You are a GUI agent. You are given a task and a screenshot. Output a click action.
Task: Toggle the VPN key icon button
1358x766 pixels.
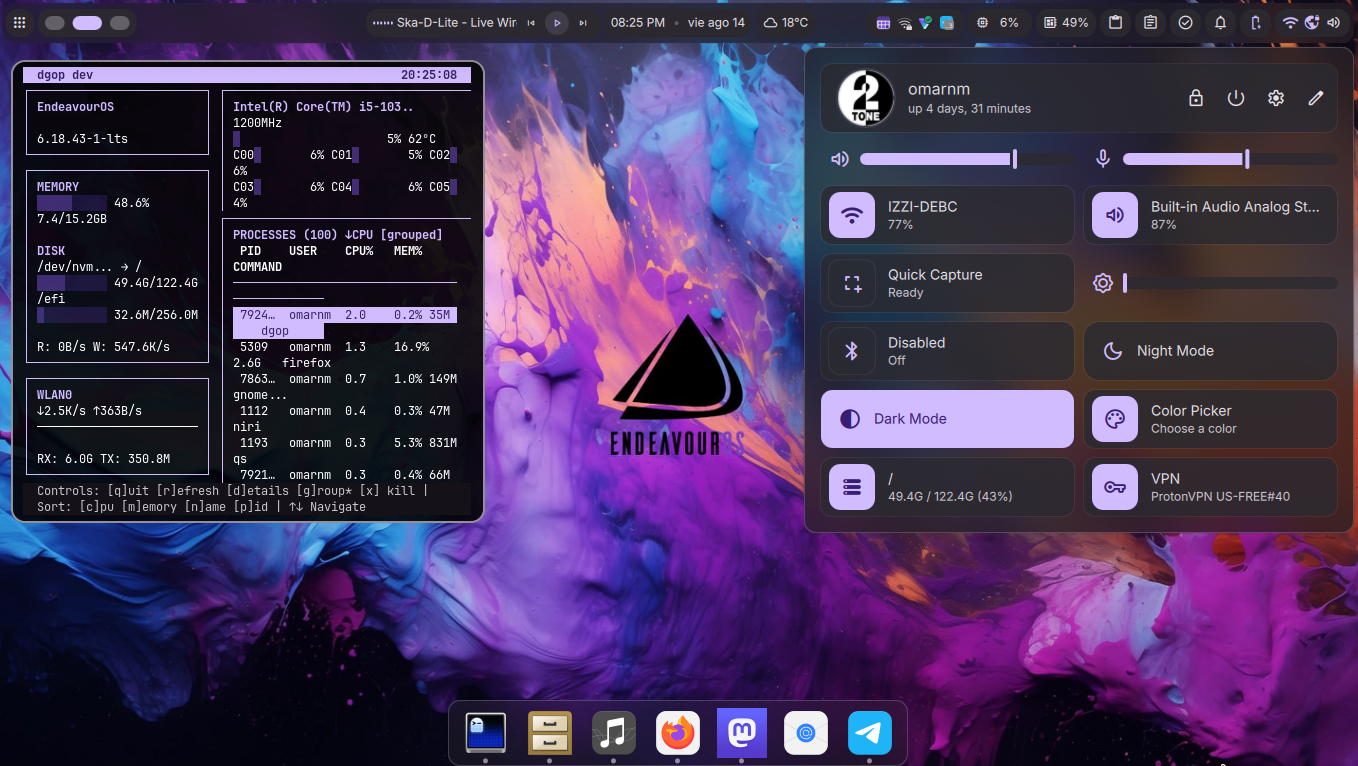tap(1115, 487)
